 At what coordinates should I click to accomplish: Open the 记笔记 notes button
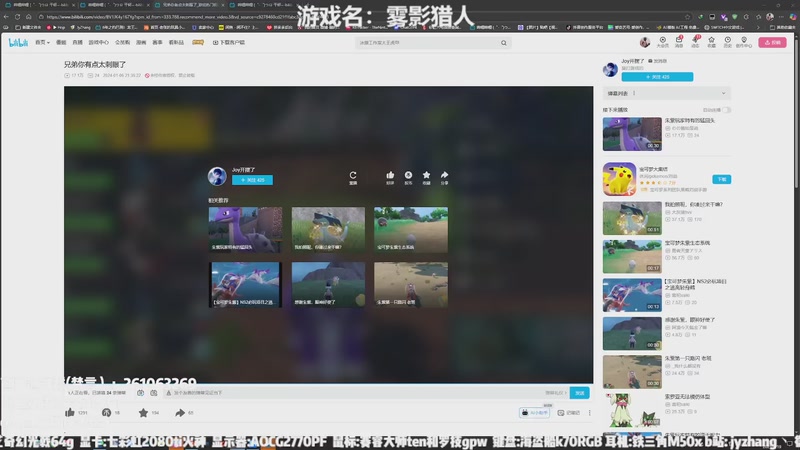tap(569, 412)
